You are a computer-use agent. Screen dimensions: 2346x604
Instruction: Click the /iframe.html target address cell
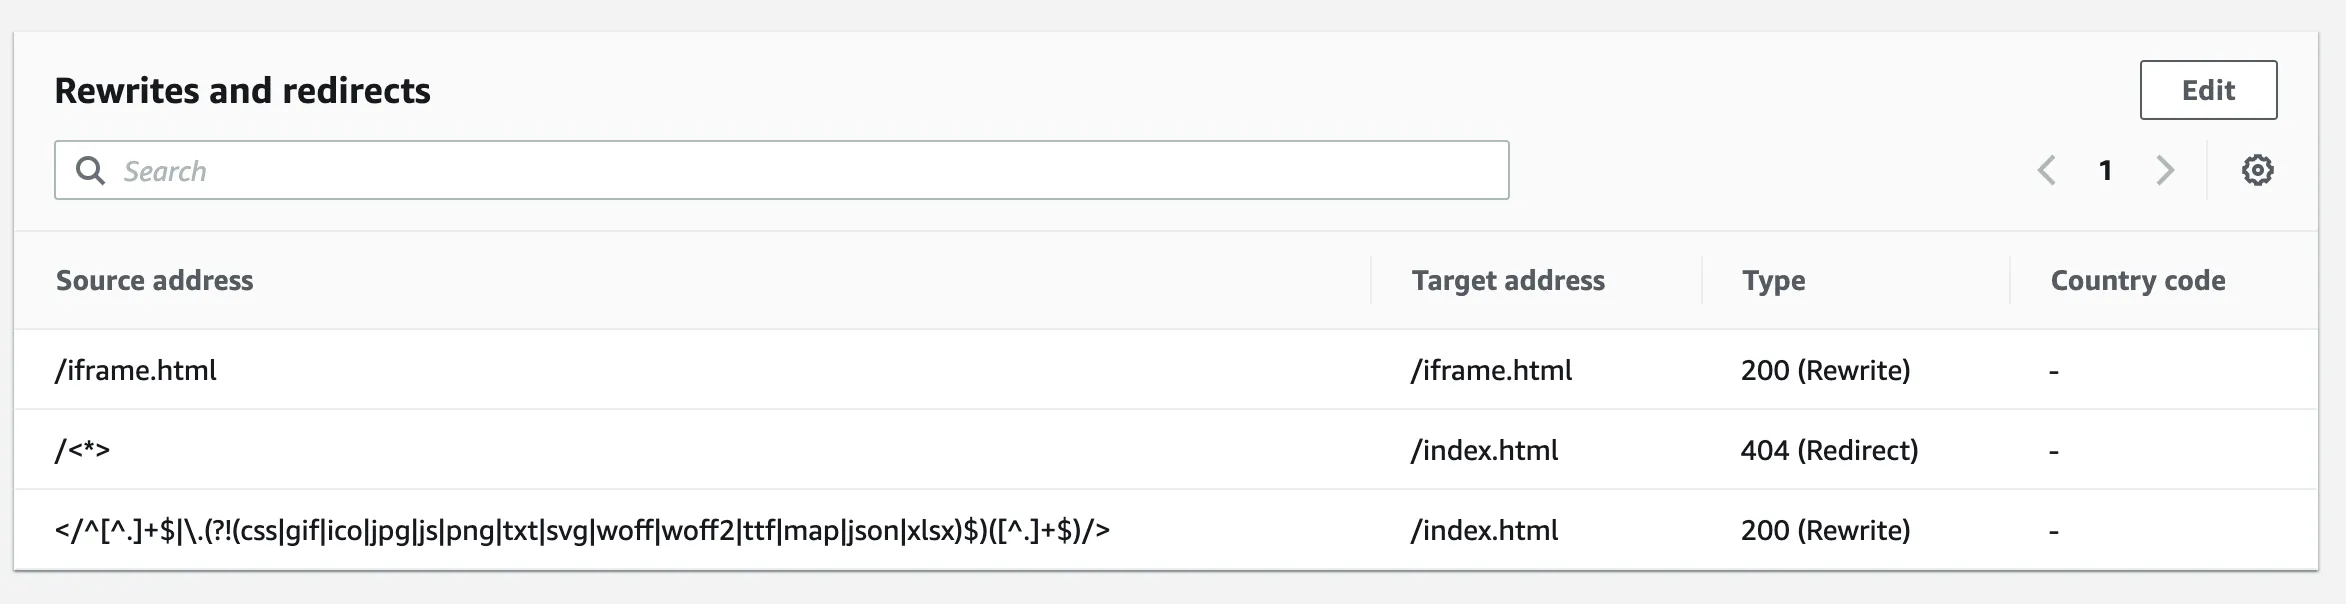pos(1491,370)
